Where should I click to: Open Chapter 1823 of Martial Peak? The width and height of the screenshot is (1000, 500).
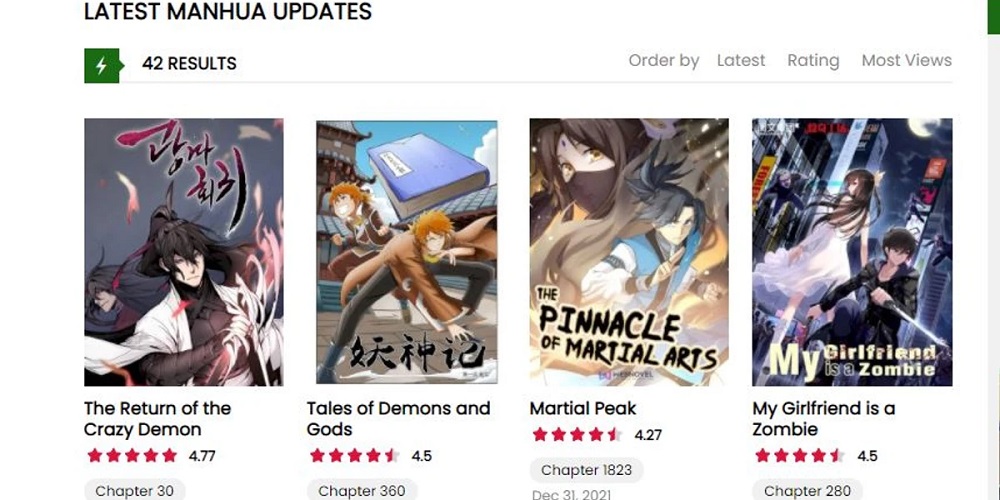[x=586, y=471]
